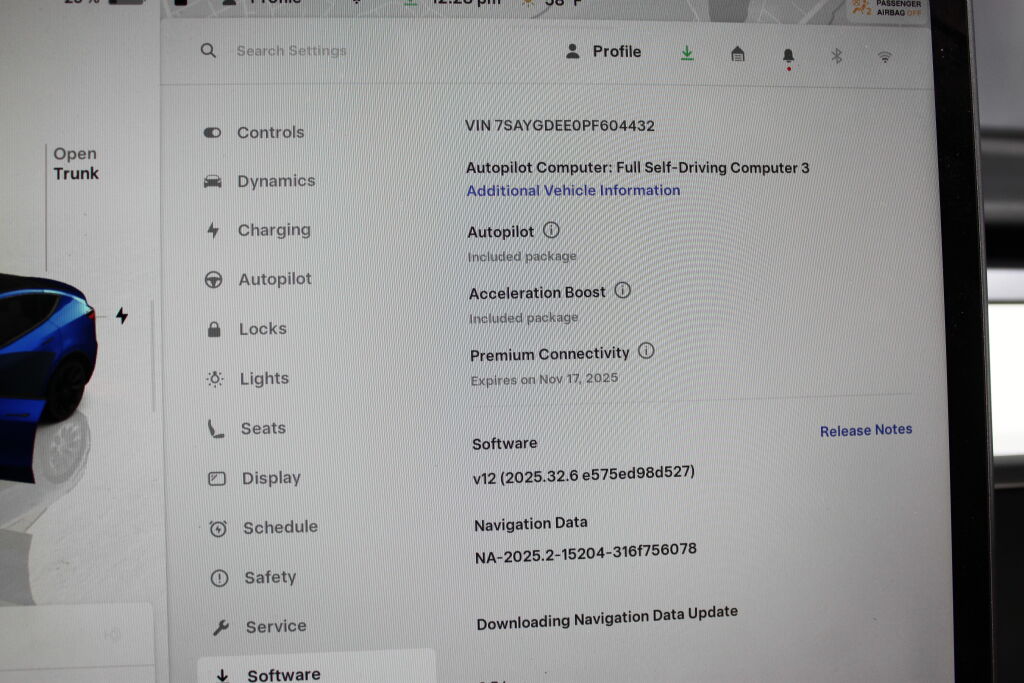1024x683 pixels.
Task: Select Charging in the sidebar
Action: [x=273, y=230]
